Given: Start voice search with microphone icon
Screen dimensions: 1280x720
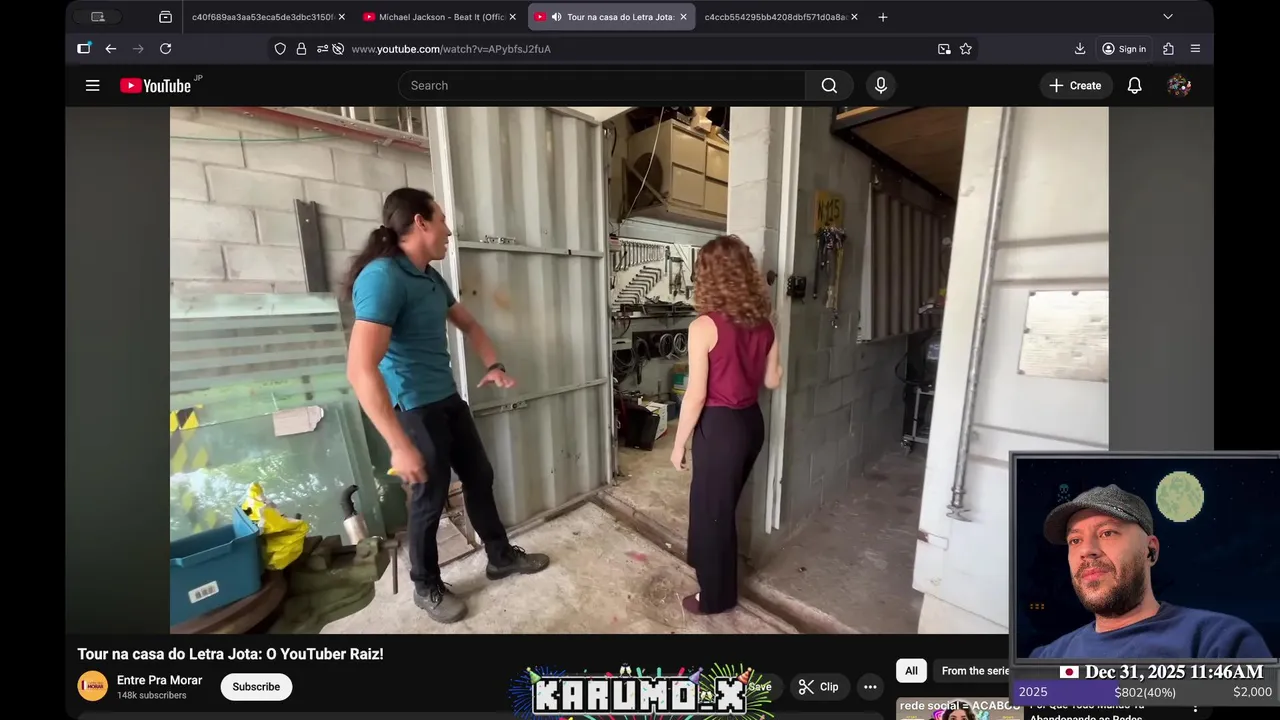Looking at the screenshot, I should point(881,86).
